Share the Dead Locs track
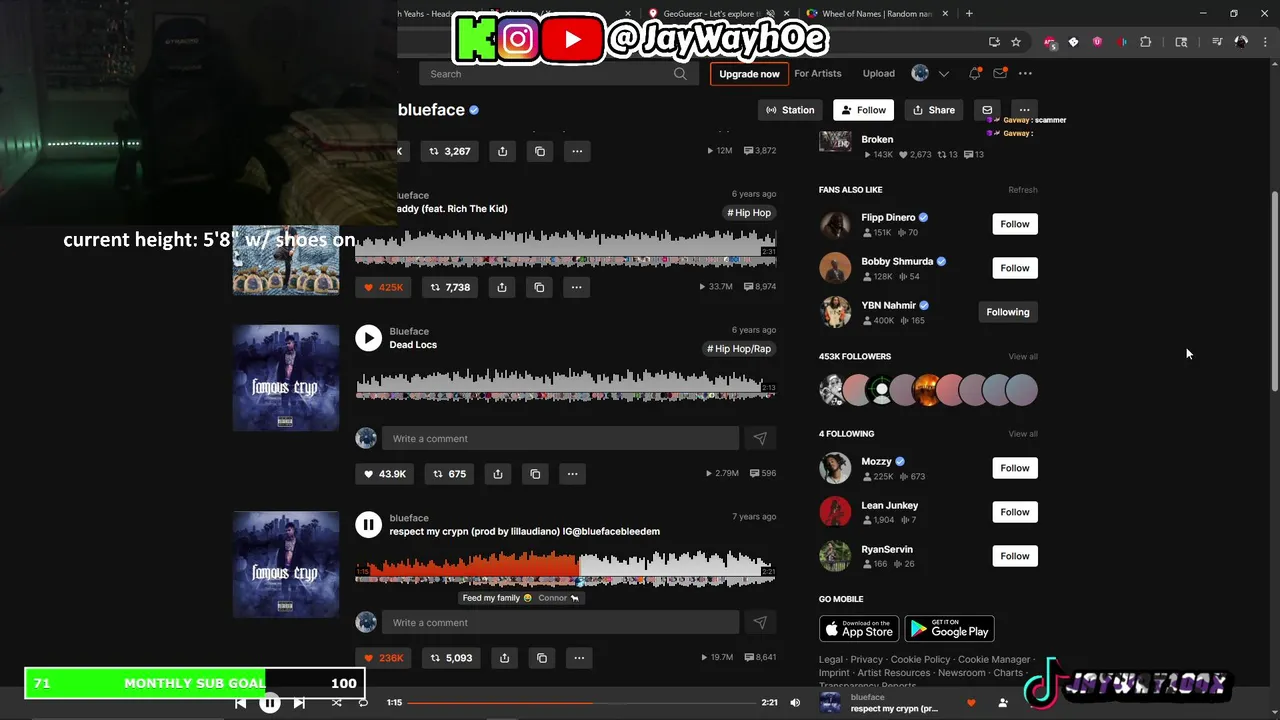This screenshot has width=1280, height=720. coord(498,474)
